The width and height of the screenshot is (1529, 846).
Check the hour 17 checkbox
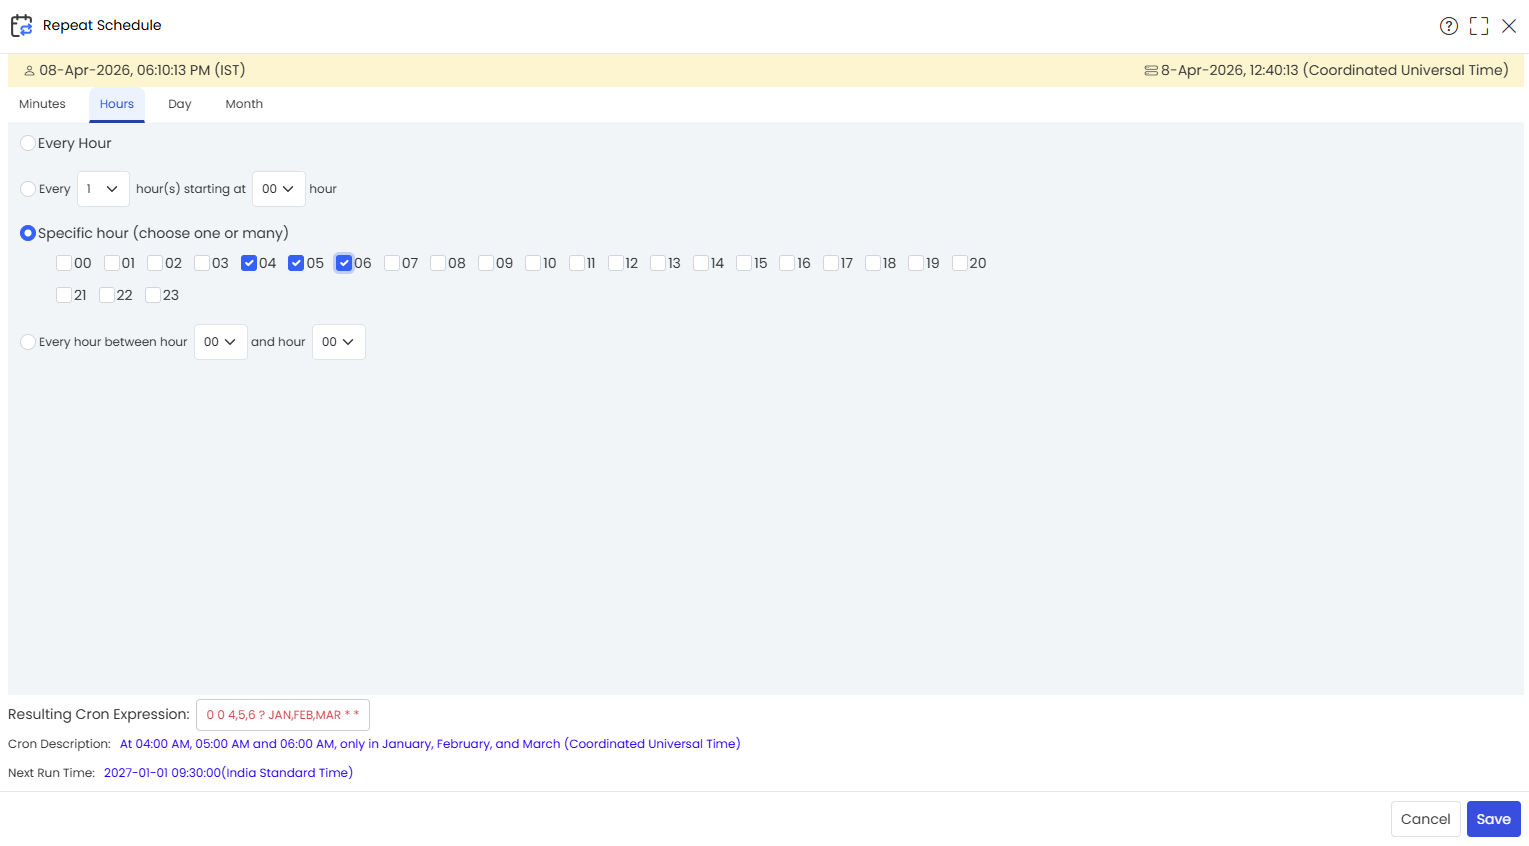tap(831, 263)
